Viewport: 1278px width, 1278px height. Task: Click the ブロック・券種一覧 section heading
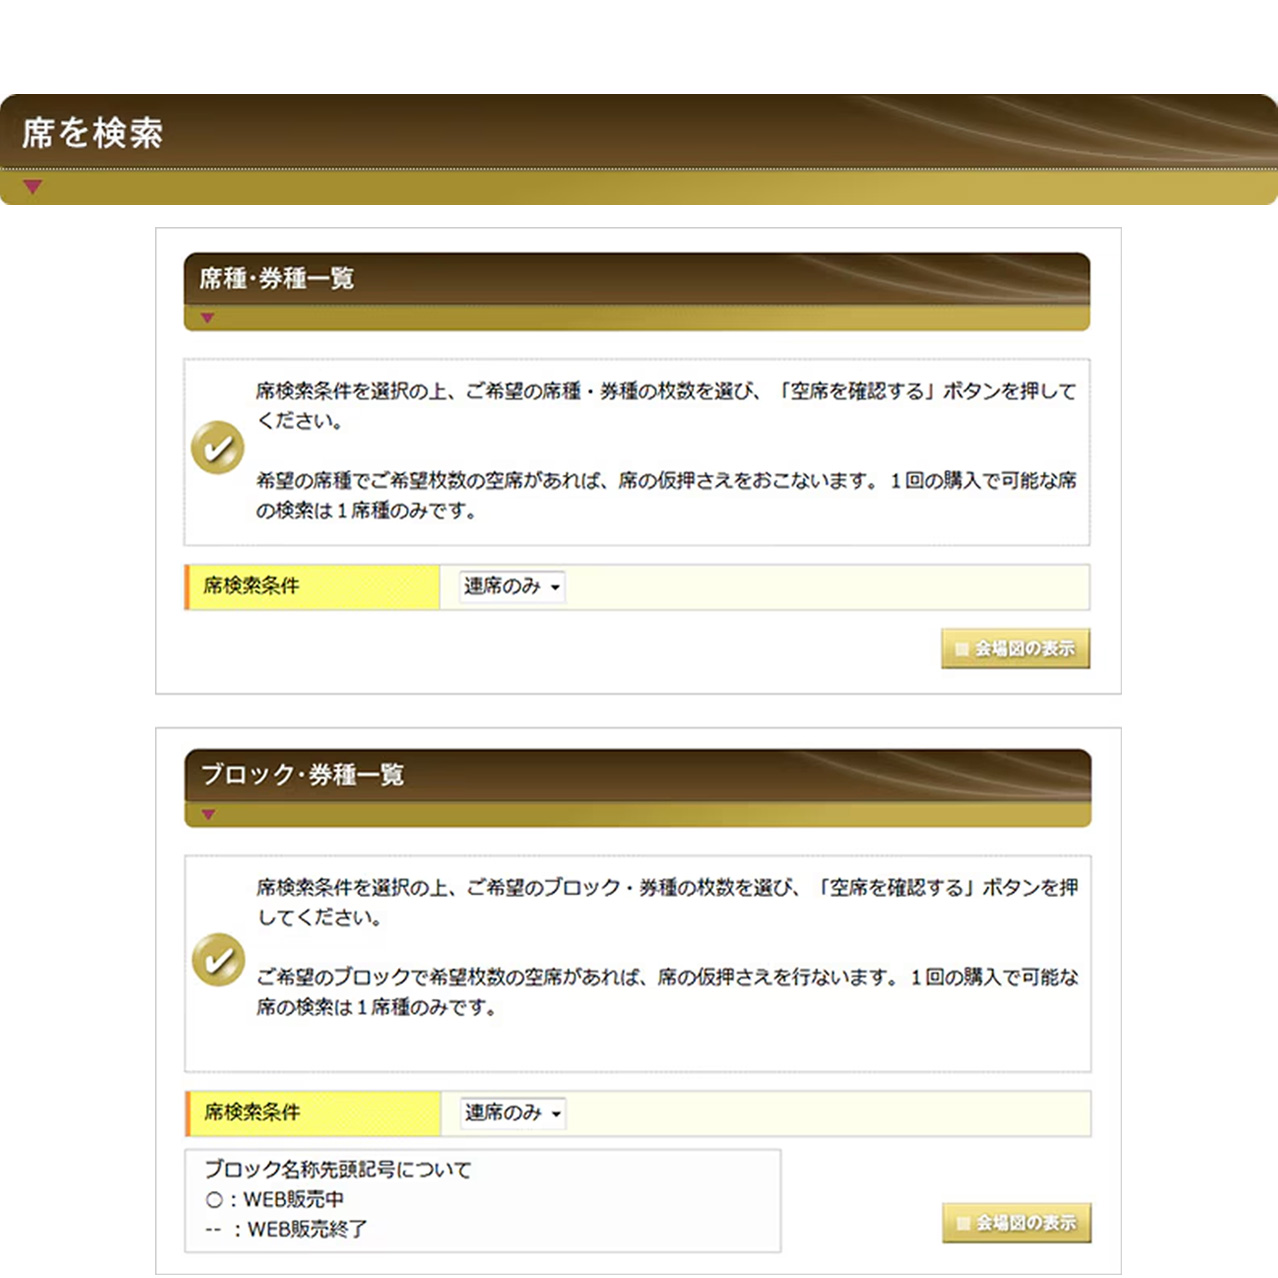click(303, 774)
